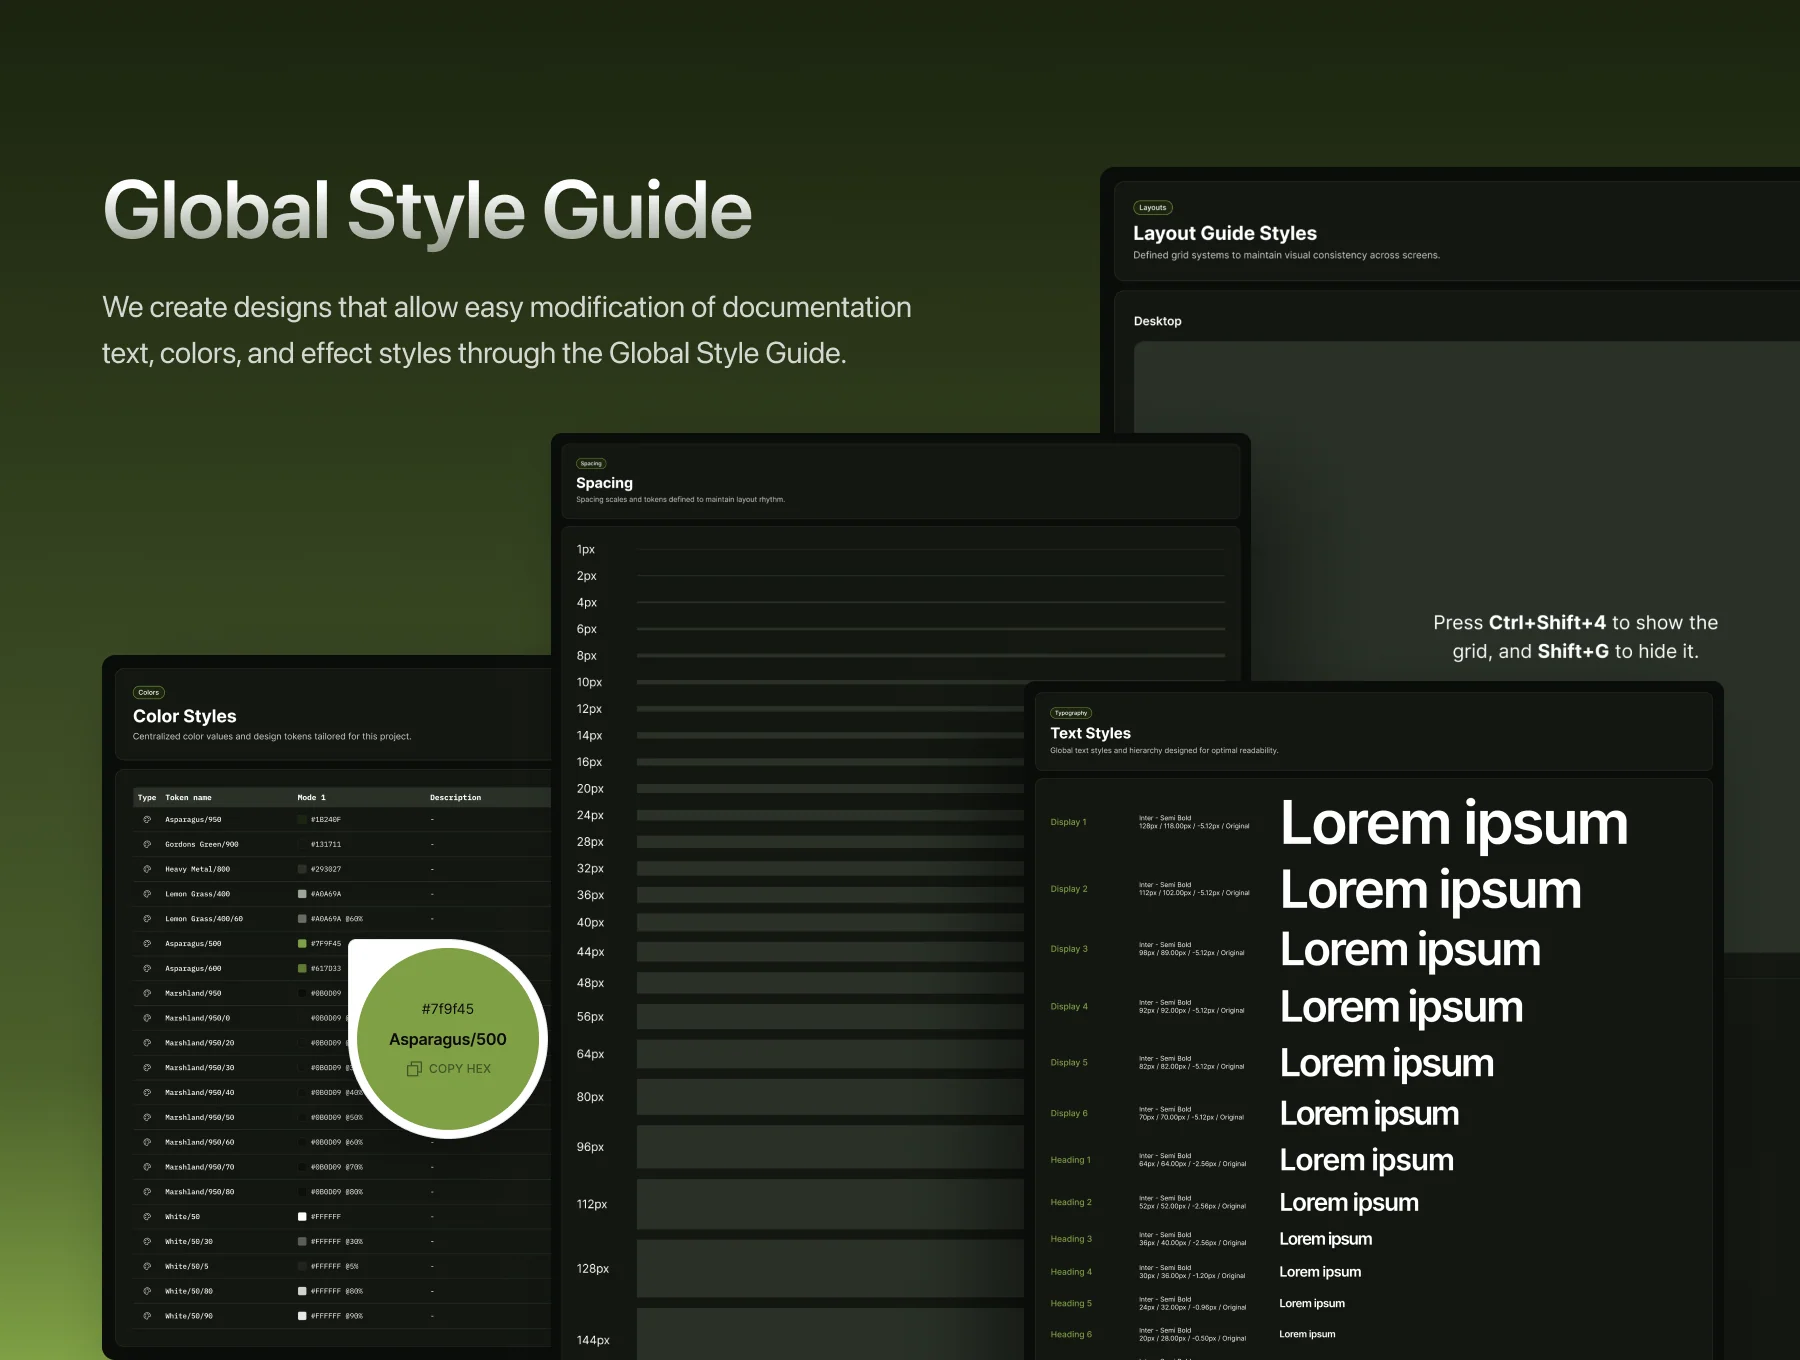Click the Gordons Green/900 token name
Viewport: 1800px width, 1360px height.
pos(202,844)
